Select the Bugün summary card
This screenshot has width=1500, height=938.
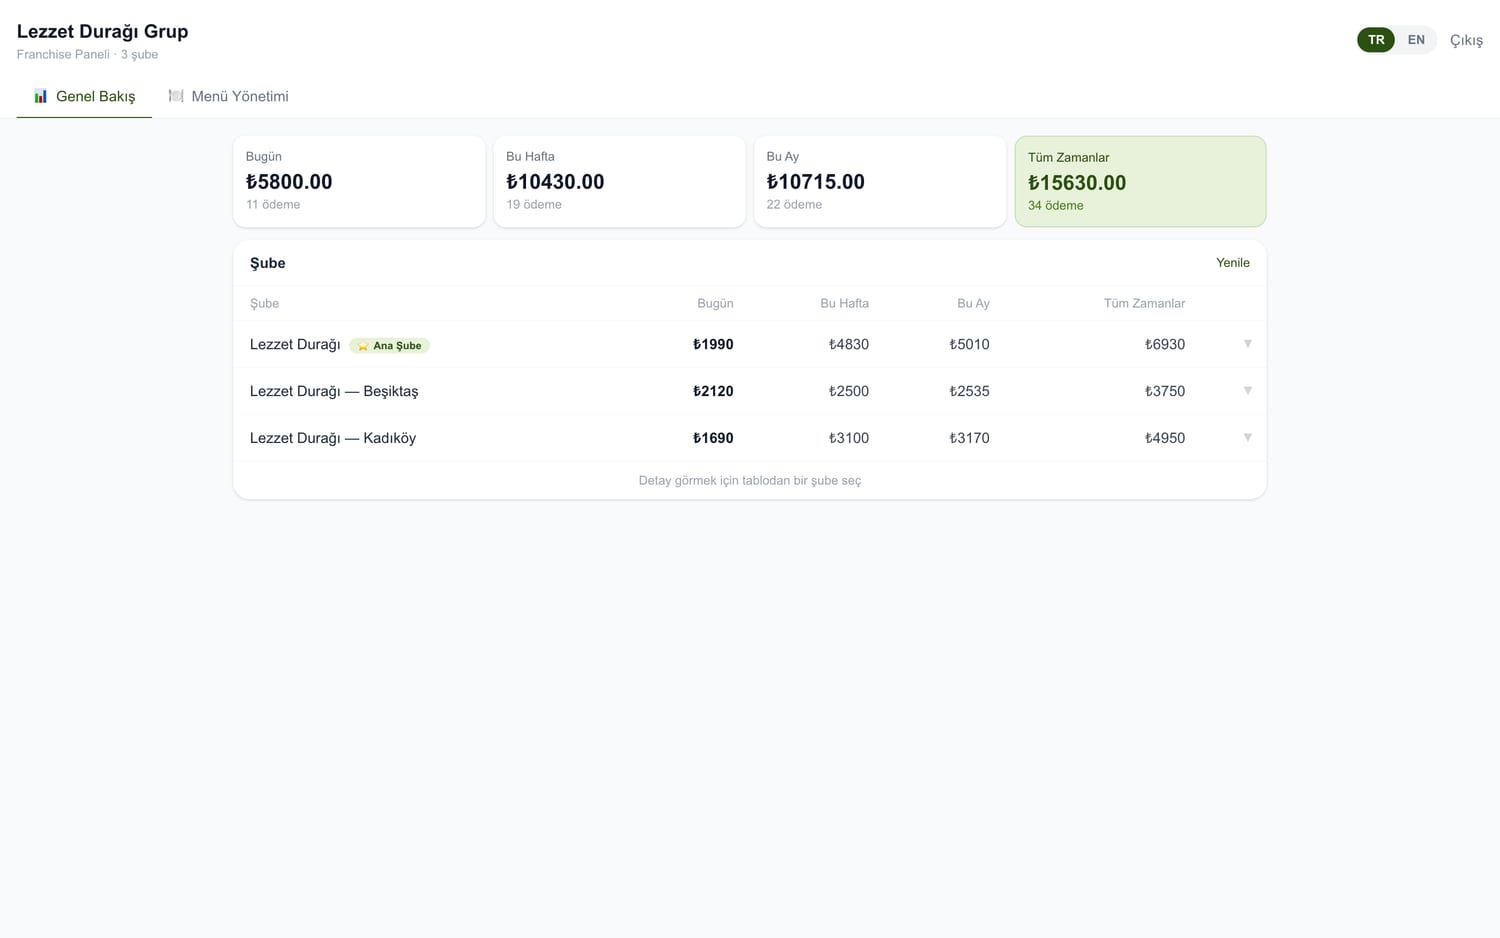tap(359, 182)
